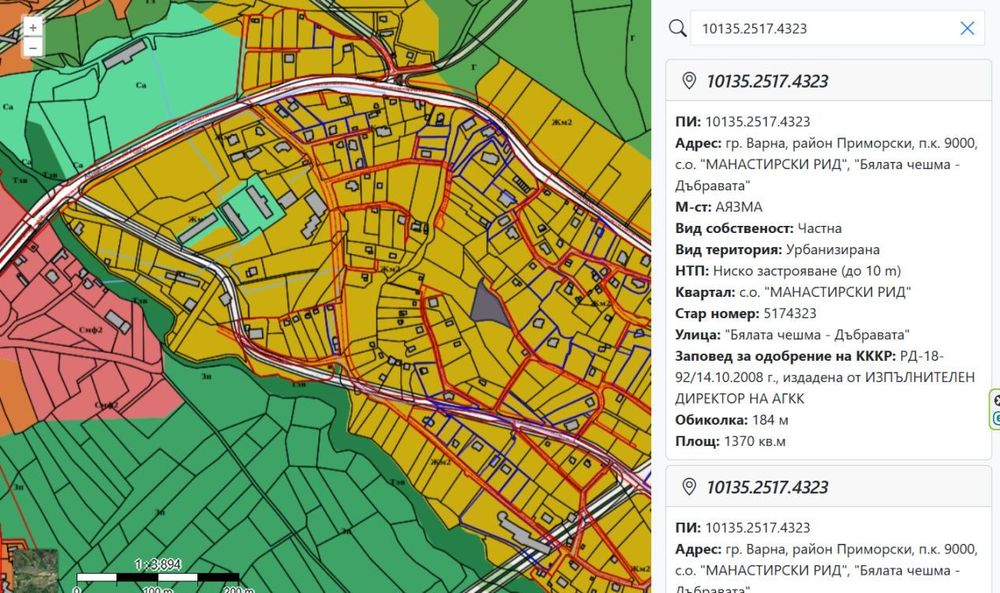Select 'Стар номер: 5174323' text
This screenshot has width=1000, height=593.
(746, 313)
